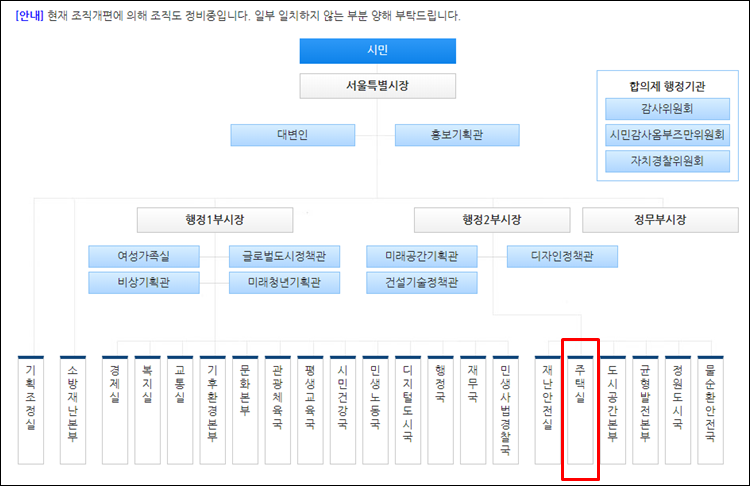This screenshot has height=486, width=750.
Task: Open 시민감사옴부즈만위원회 link
Action: coord(667,135)
